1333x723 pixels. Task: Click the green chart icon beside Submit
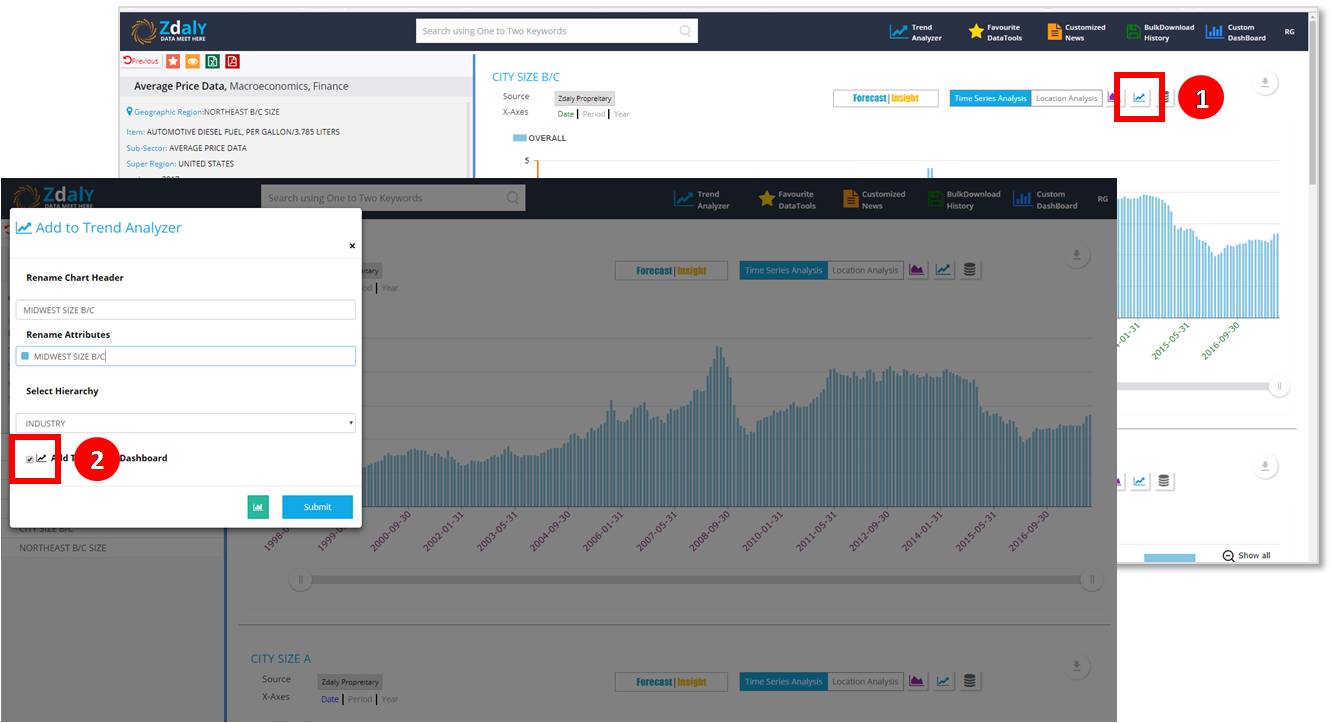[258, 507]
